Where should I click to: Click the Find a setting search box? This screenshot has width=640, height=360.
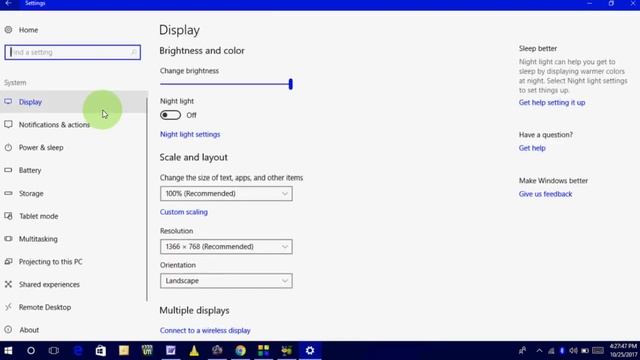[73, 52]
